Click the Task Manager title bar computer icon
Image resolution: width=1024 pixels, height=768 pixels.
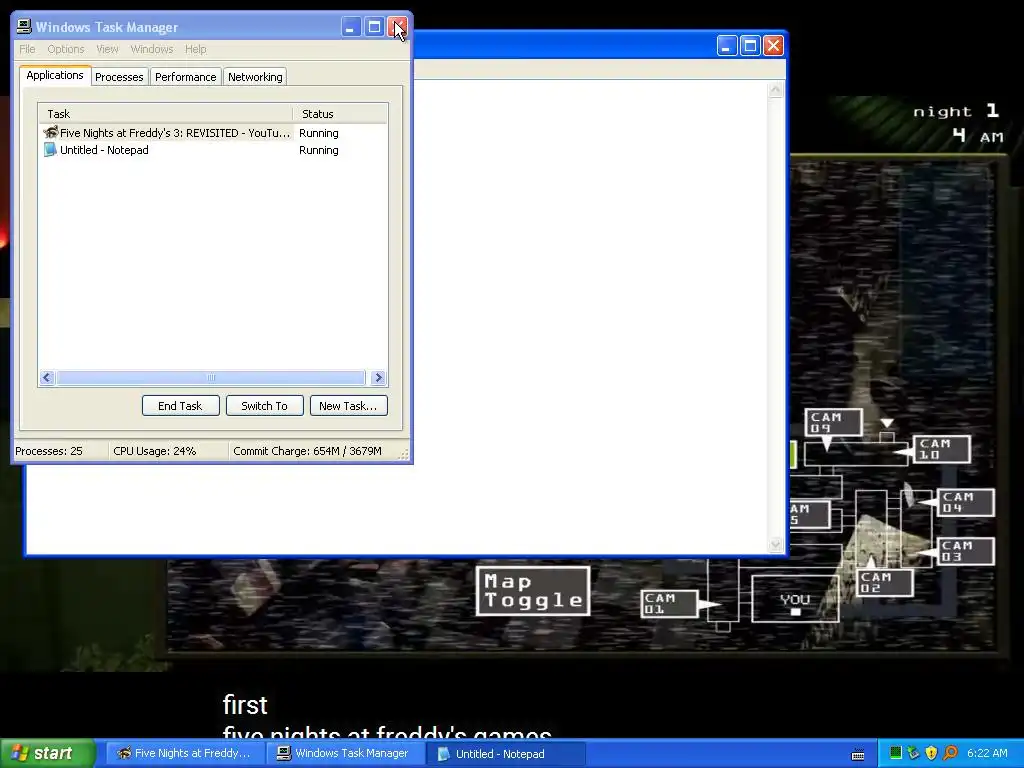24,26
